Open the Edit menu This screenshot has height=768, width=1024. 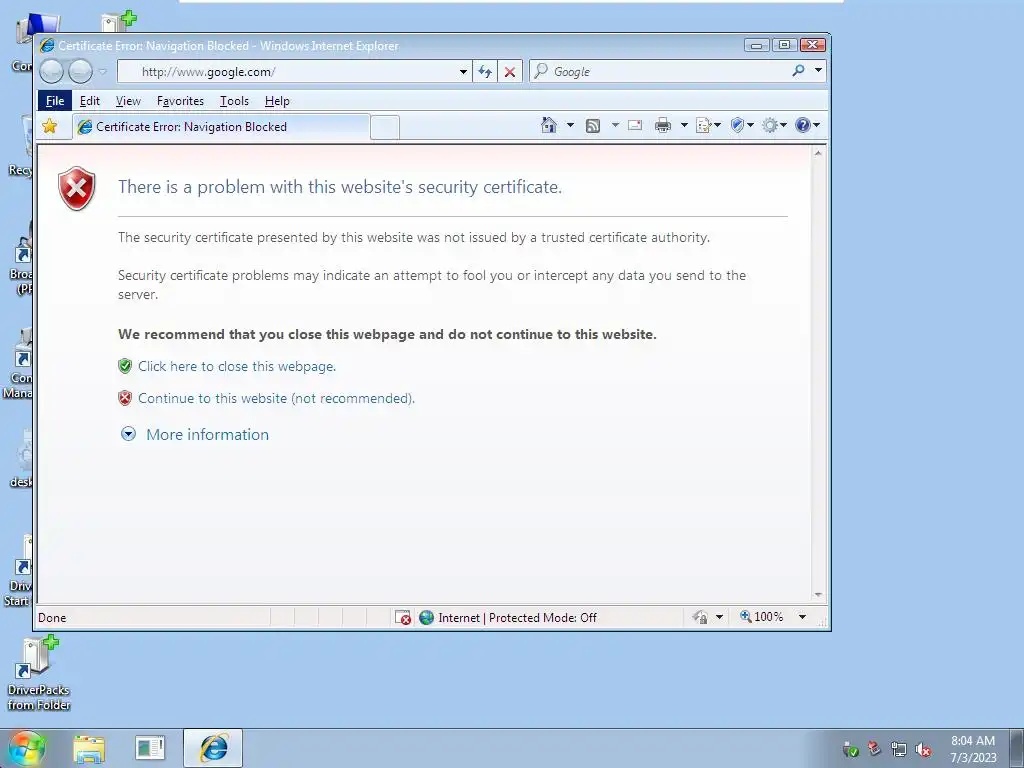[x=89, y=101]
